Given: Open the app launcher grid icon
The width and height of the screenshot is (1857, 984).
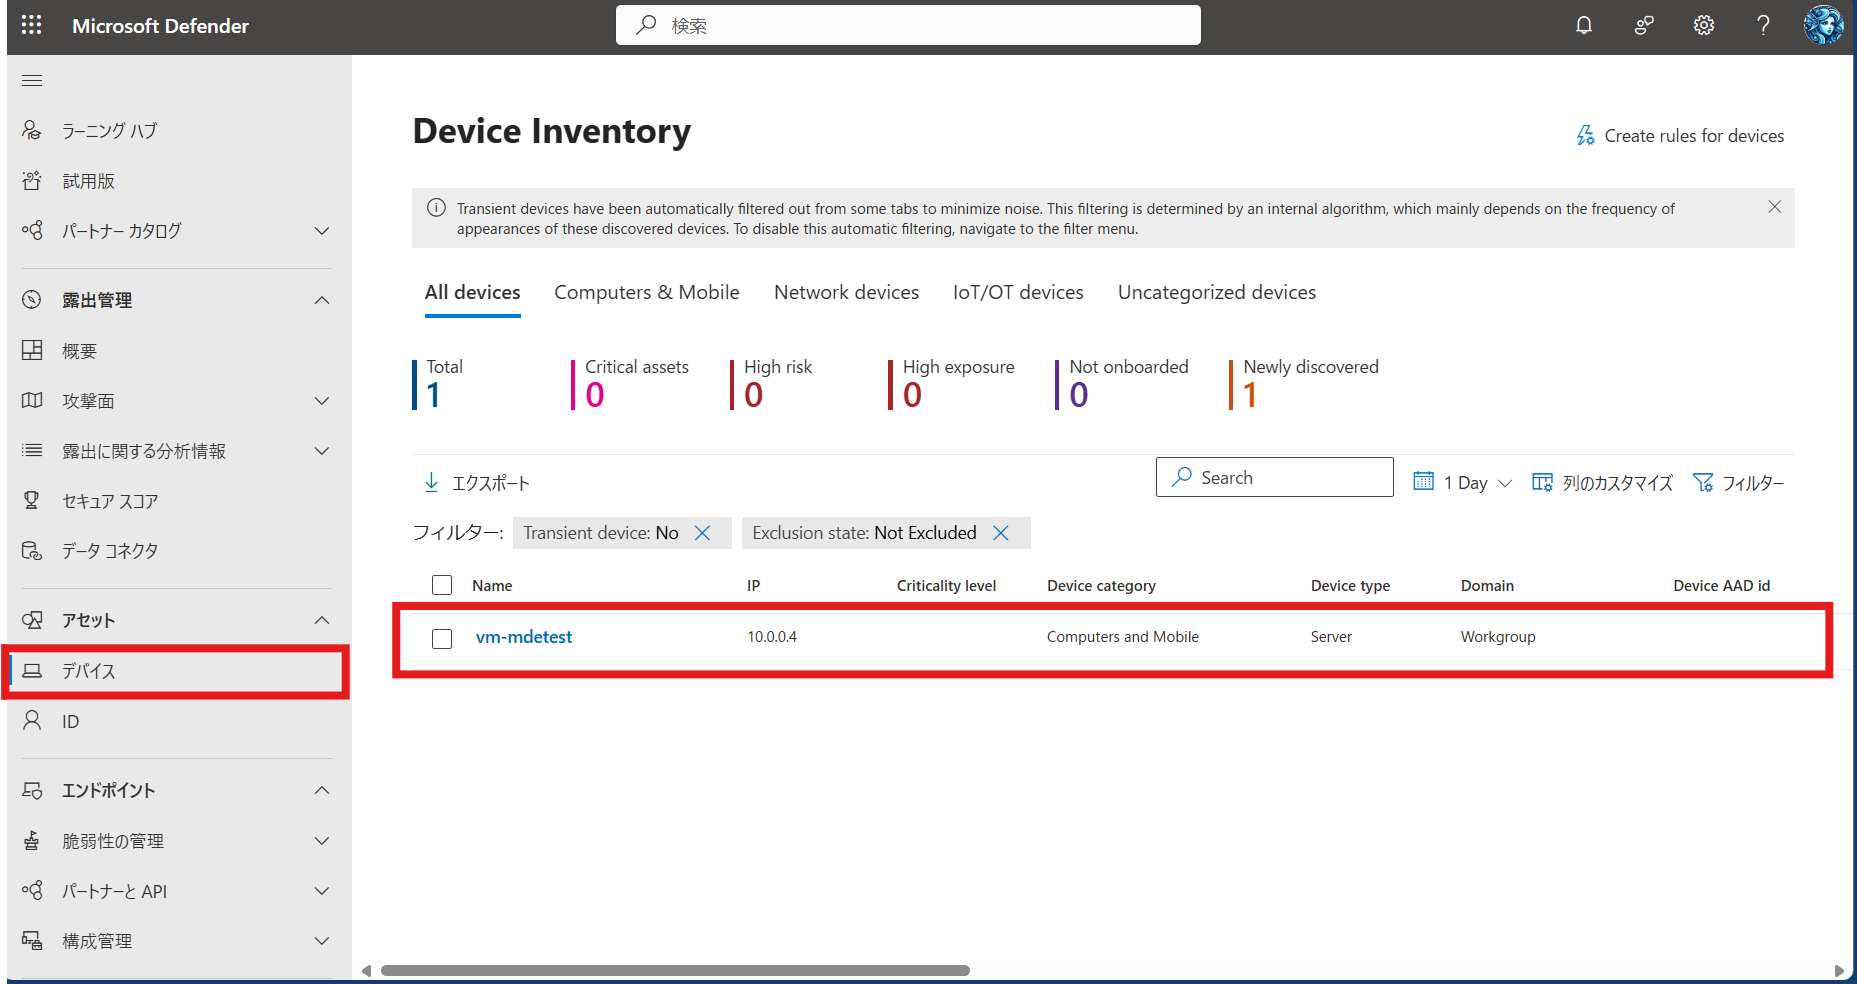Looking at the screenshot, I should pyautogui.click(x=31, y=25).
